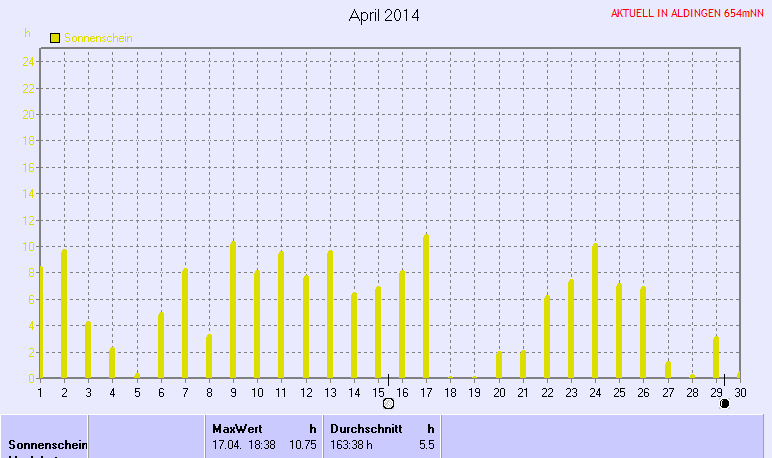Image resolution: width=772 pixels, height=458 pixels.
Task: Click the full moon icon below day 15
Action: 388,404
